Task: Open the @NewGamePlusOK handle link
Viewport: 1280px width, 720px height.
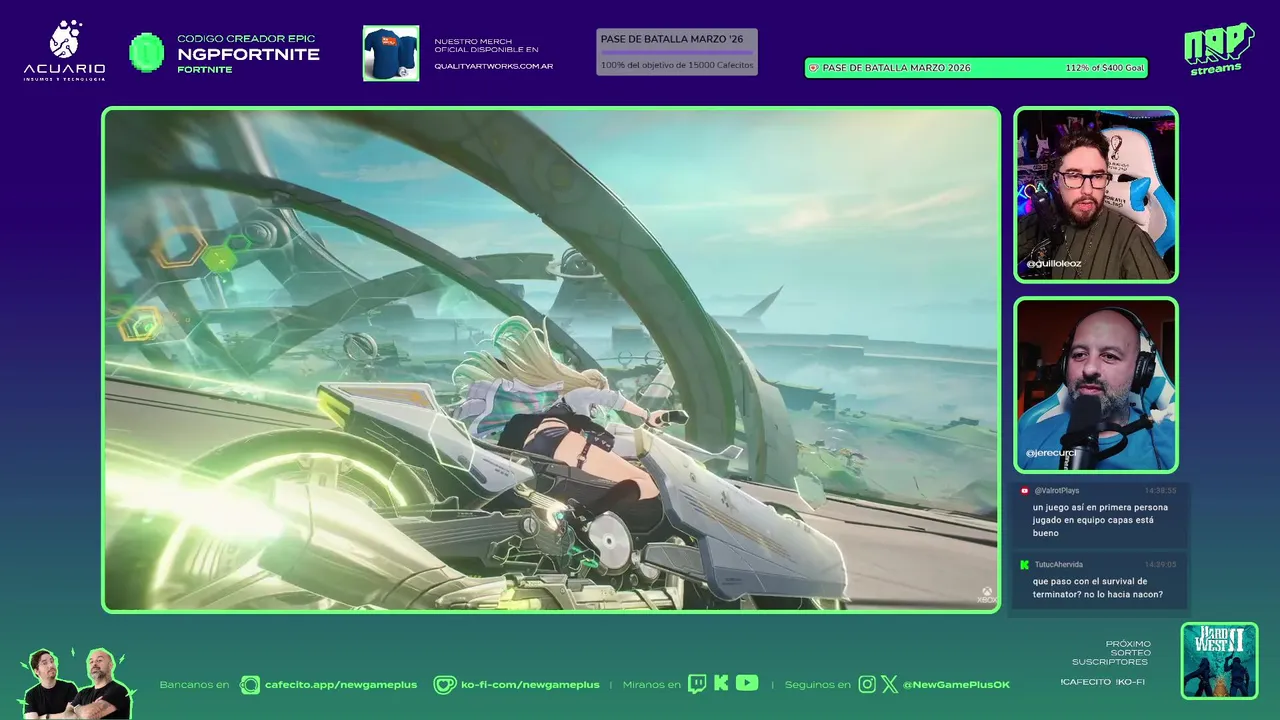Action: click(956, 685)
